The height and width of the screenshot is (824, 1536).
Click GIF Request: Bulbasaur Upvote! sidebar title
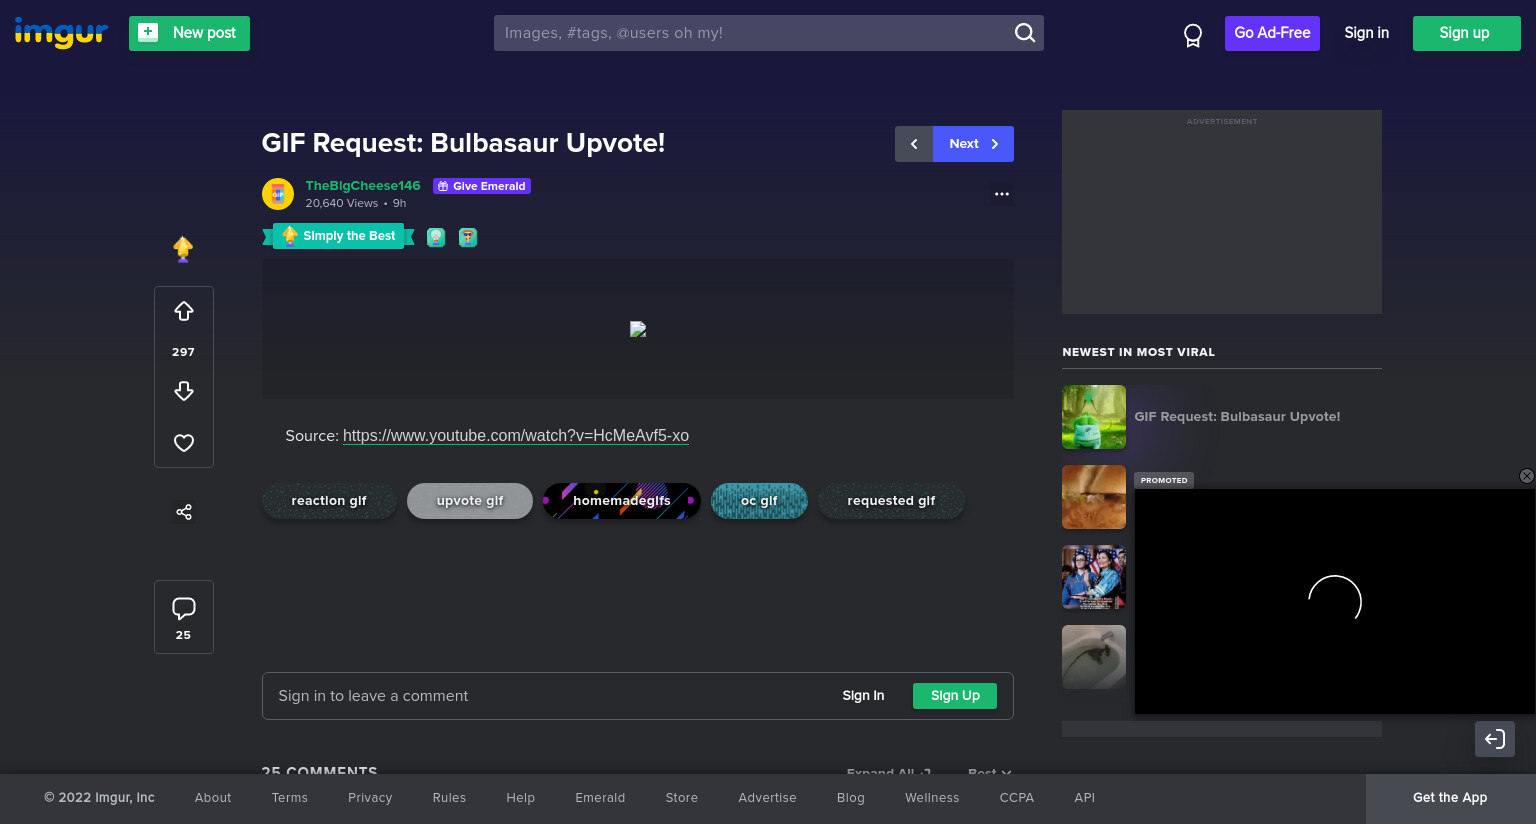[x=1237, y=417]
